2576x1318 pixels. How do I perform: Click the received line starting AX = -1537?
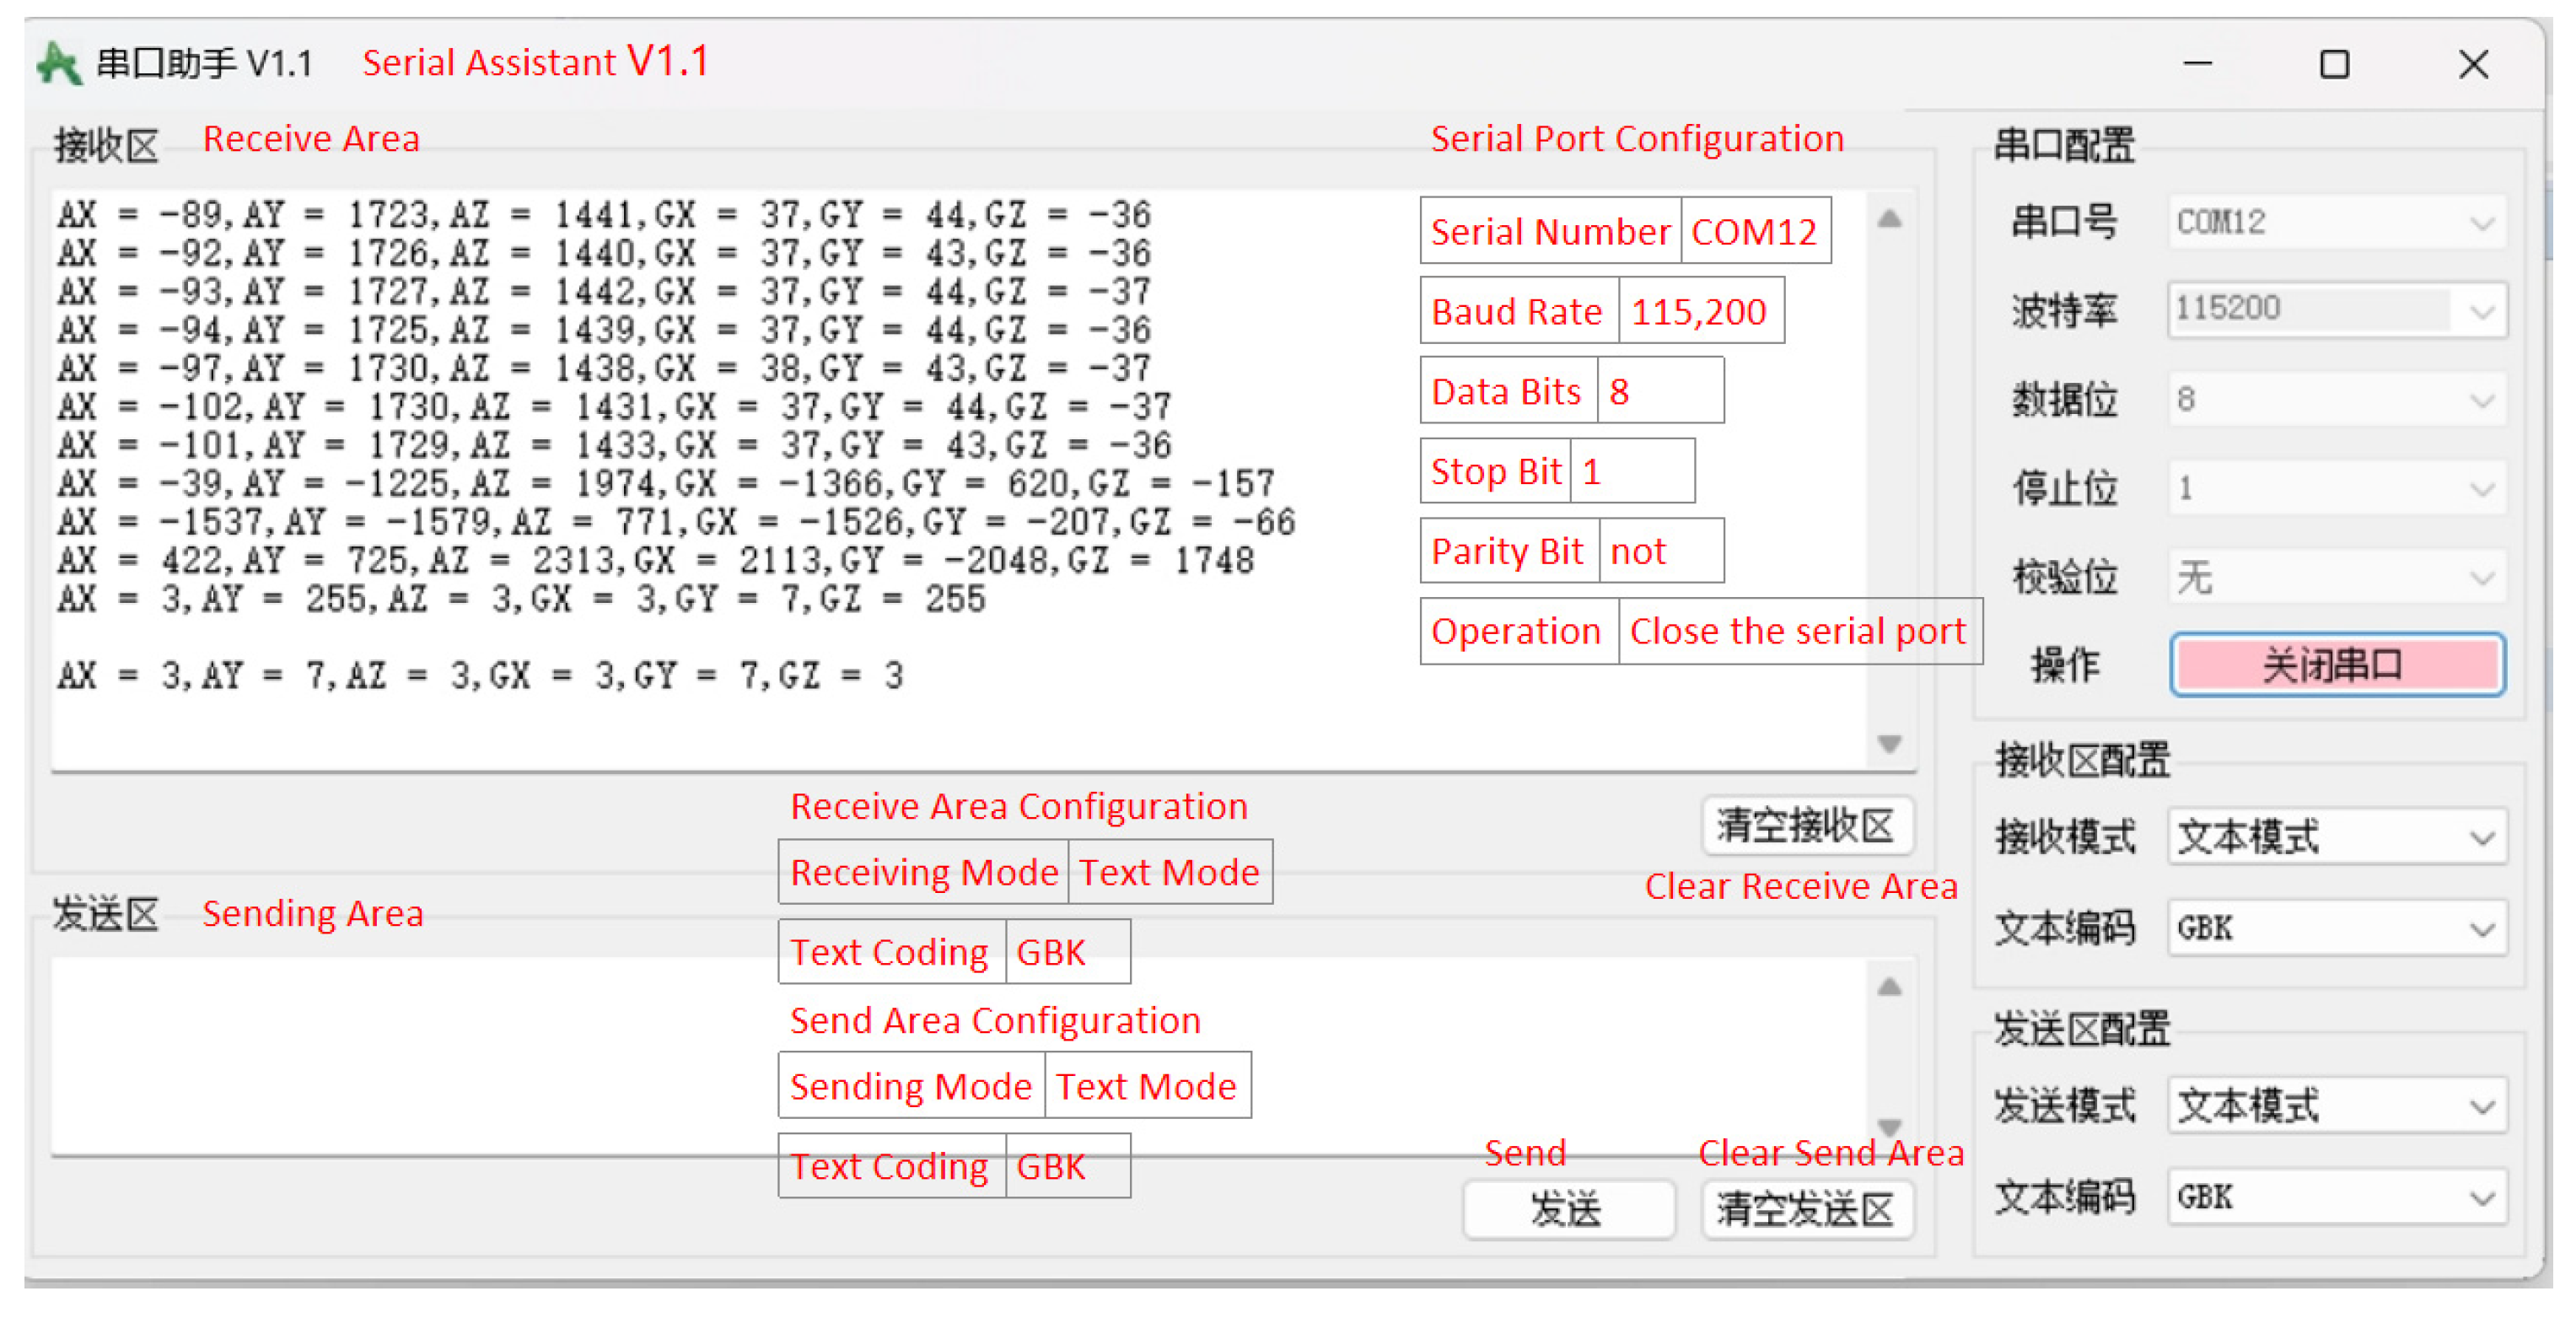click(676, 521)
